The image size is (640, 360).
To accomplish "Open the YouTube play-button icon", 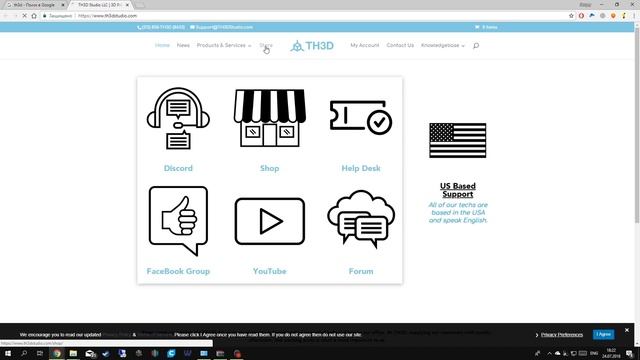I will (270, 221).
